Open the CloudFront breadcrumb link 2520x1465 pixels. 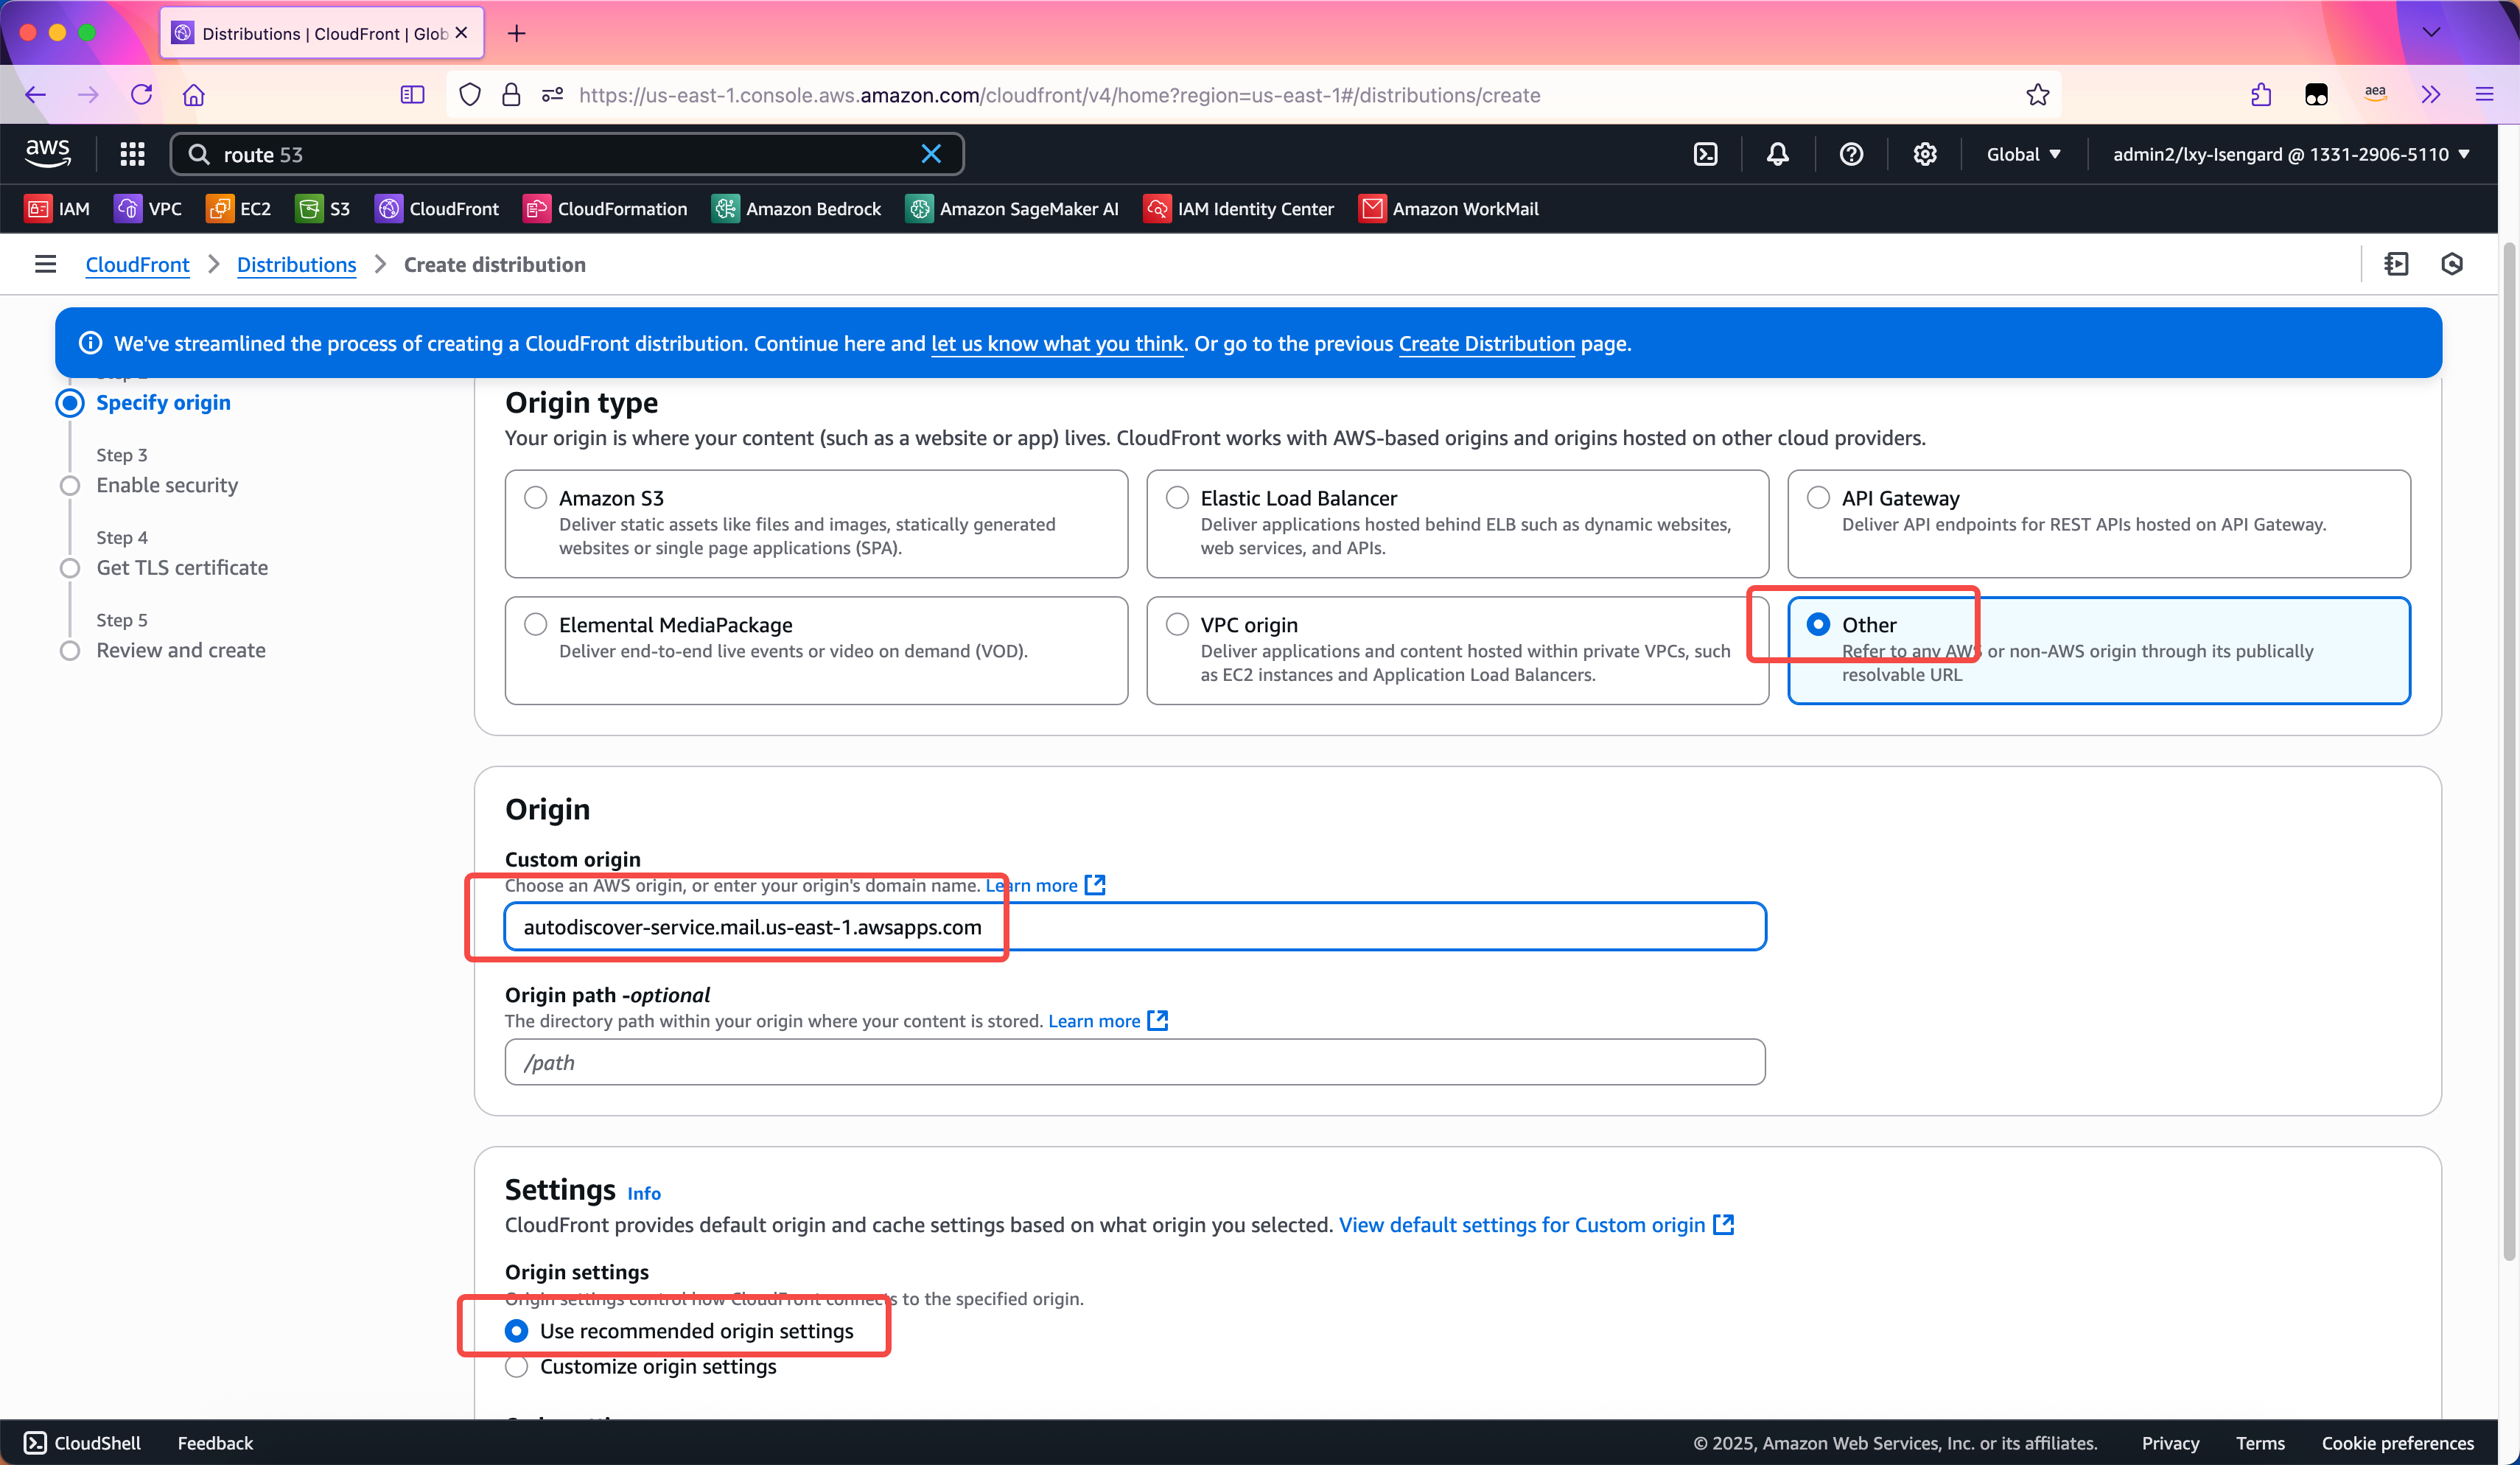coord(137,264)
